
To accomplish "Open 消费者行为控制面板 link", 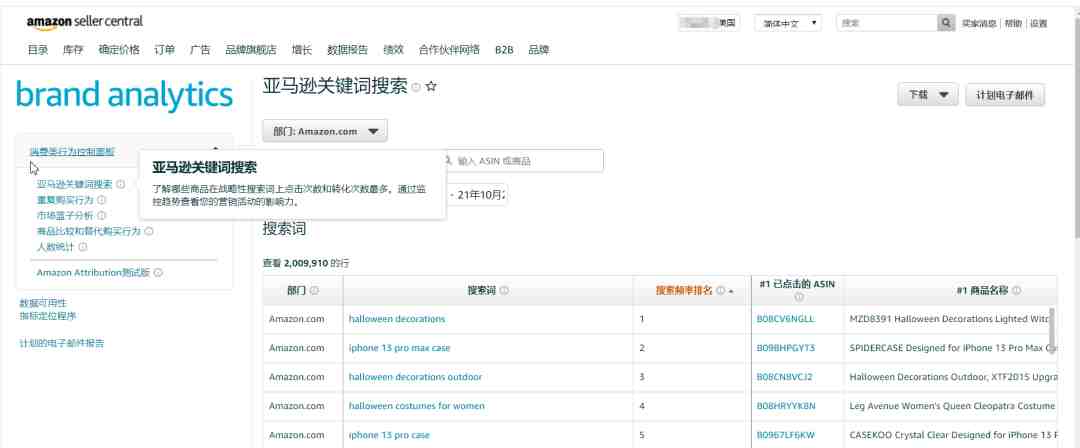I will (x=72, y=152).
